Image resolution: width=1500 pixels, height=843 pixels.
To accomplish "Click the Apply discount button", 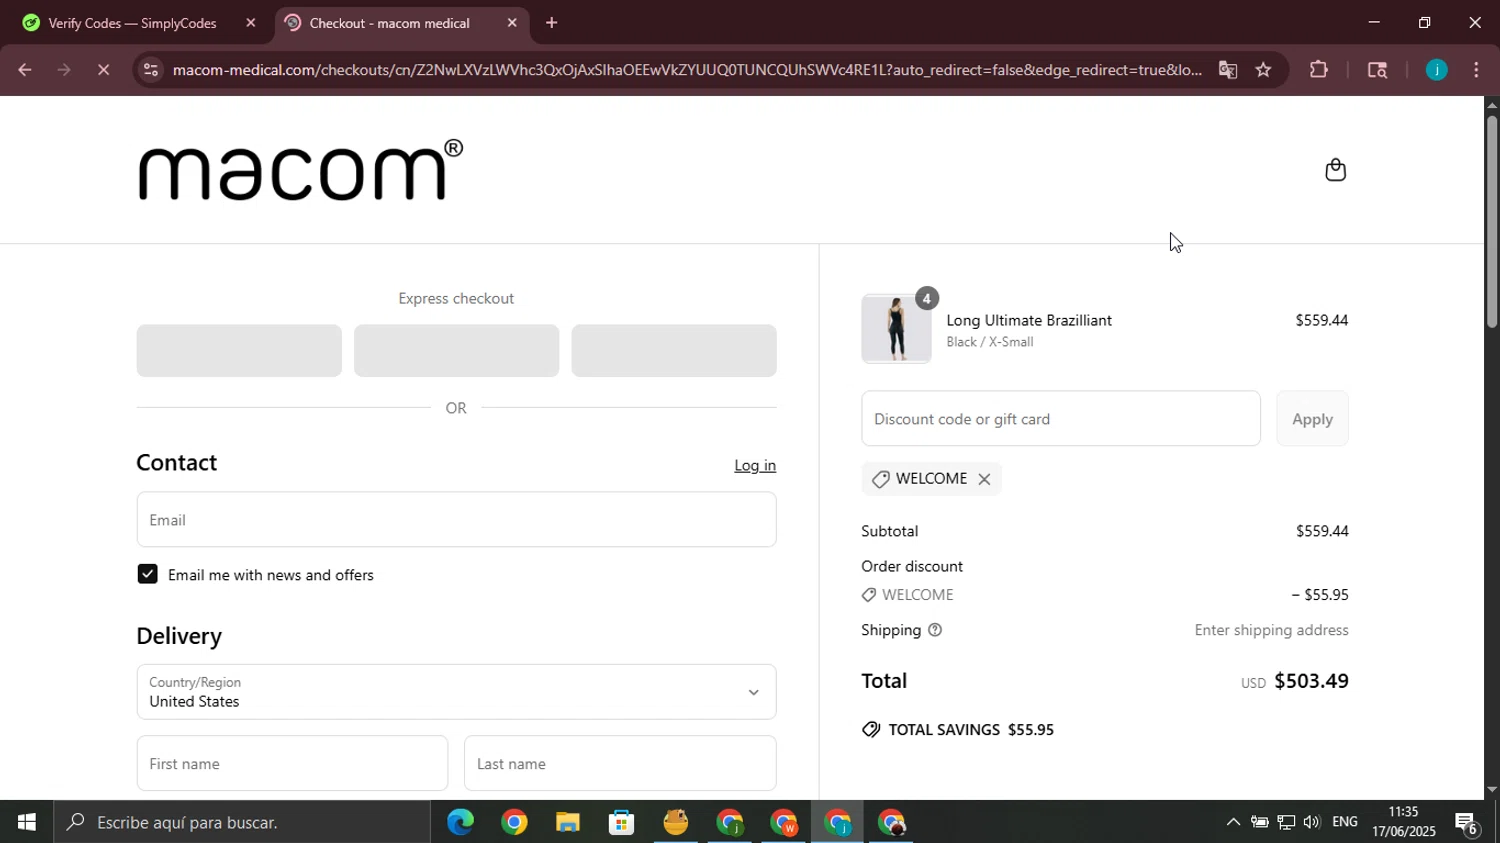I will 1312,419.
